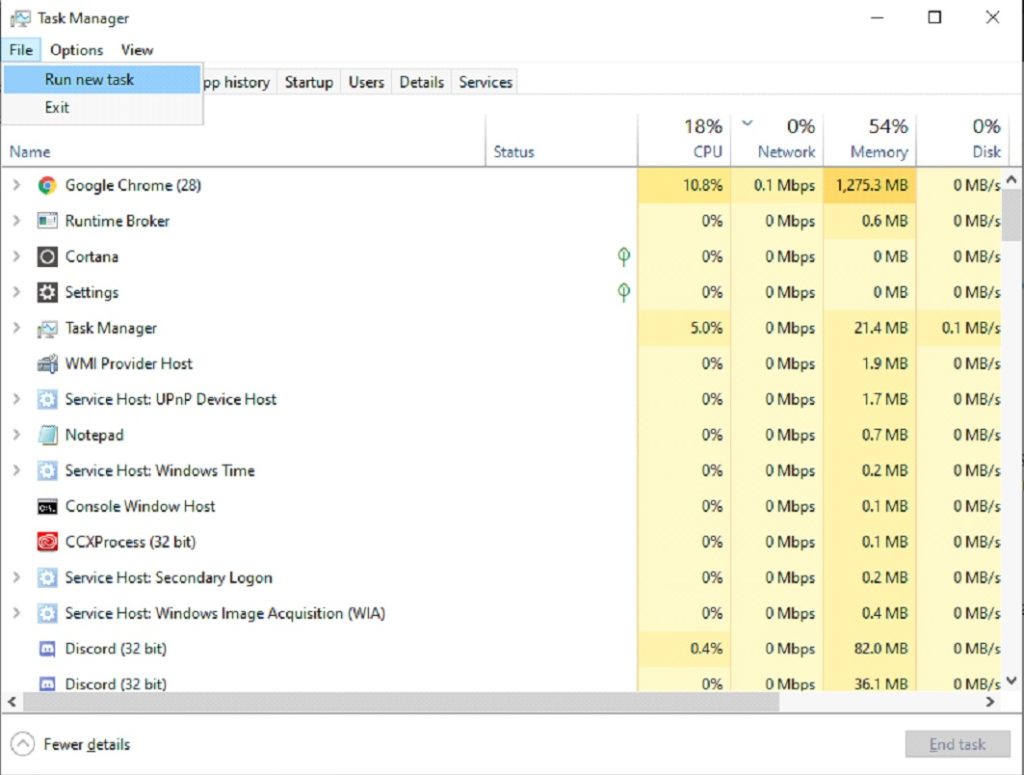Select the Google Chrome 1,275.3 MB memory cell
1024x775 pixels.
(870, 185)
